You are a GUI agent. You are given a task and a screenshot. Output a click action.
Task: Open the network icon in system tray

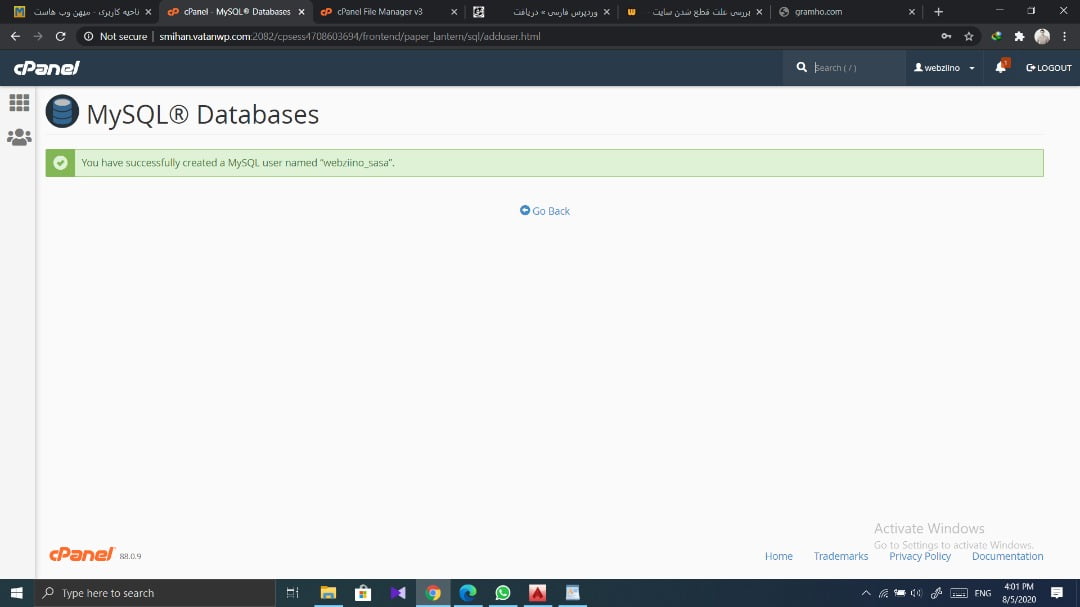(x=883, y=593)
